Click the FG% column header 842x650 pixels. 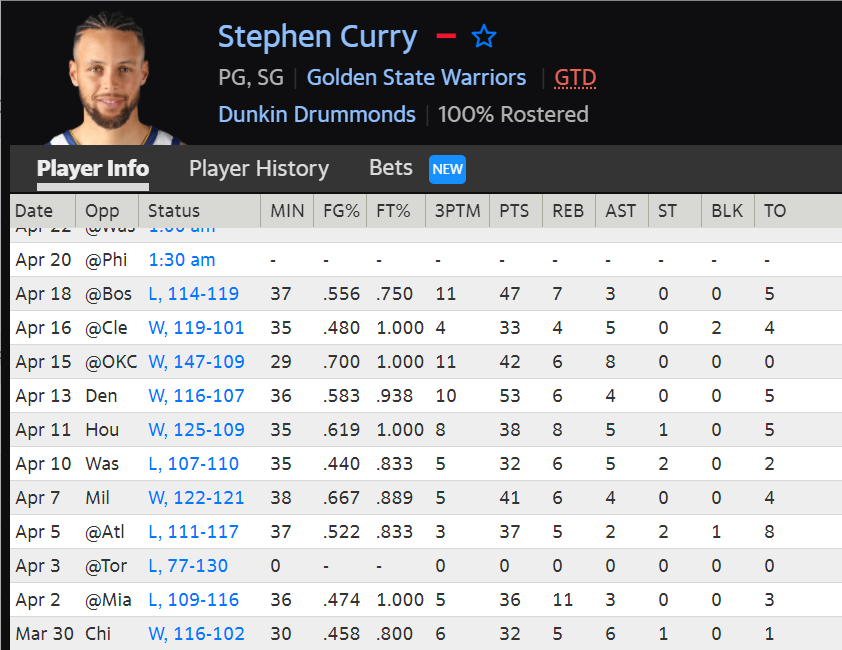coord(339,211)
